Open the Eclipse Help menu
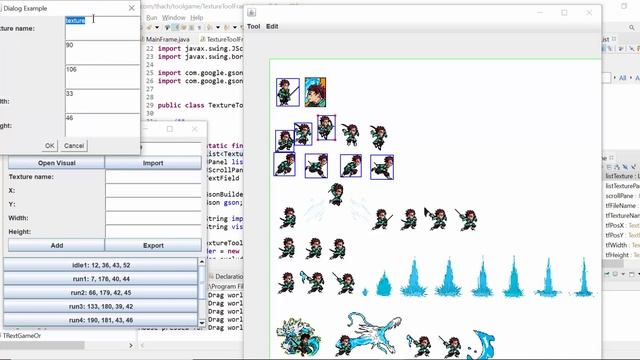The height and width of the screenshot is (360, 640). (197, 18)
